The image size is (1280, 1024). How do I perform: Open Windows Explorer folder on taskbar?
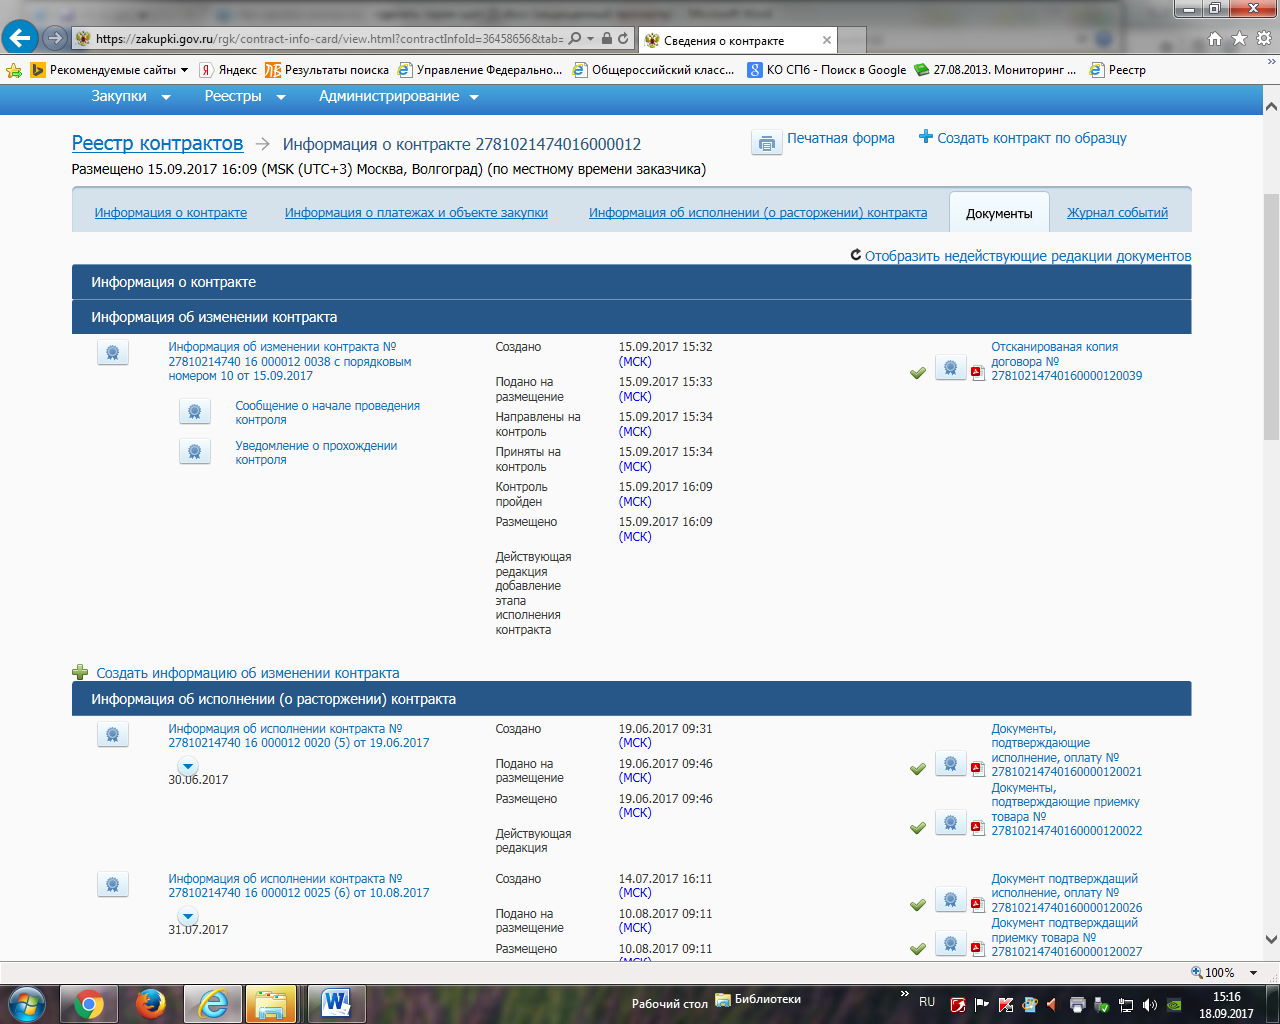(x=271, y=1003)
